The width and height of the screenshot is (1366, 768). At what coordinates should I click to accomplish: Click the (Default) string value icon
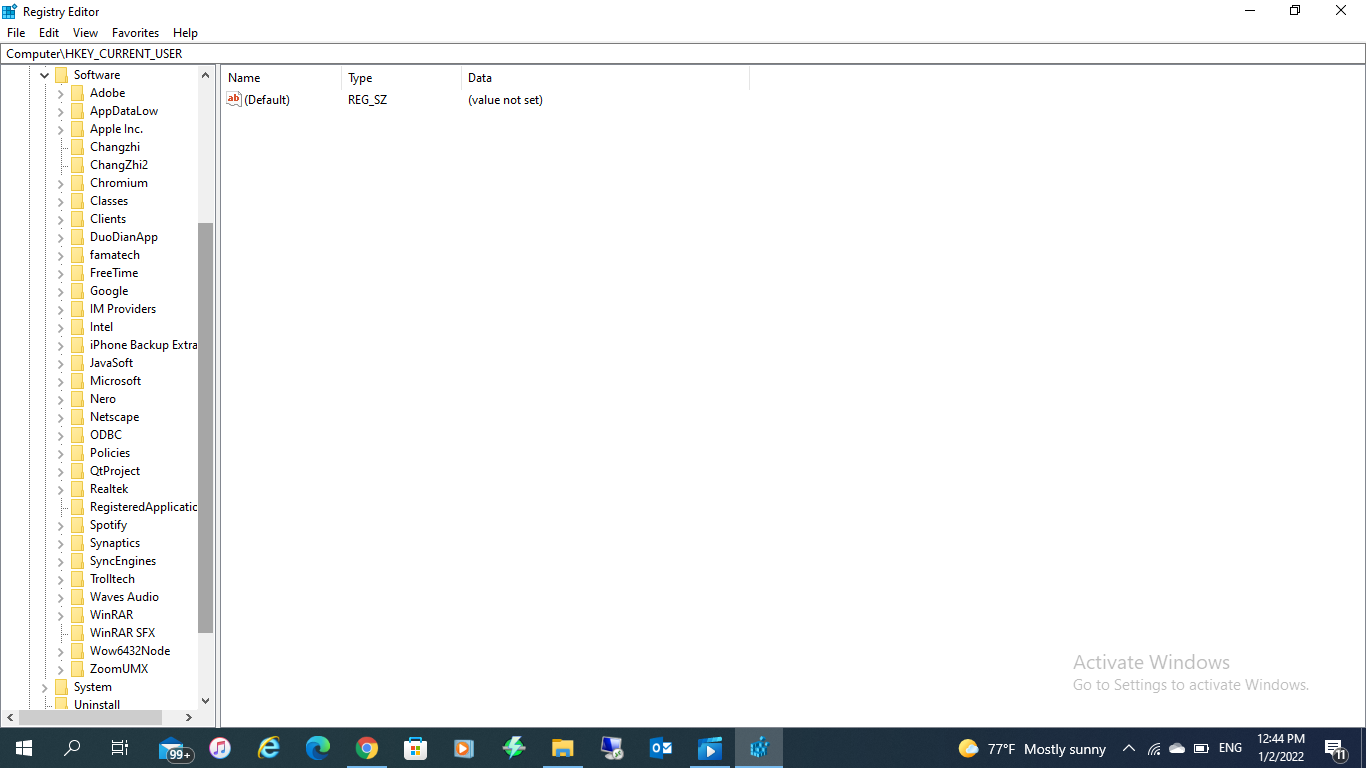coord(234,99)
